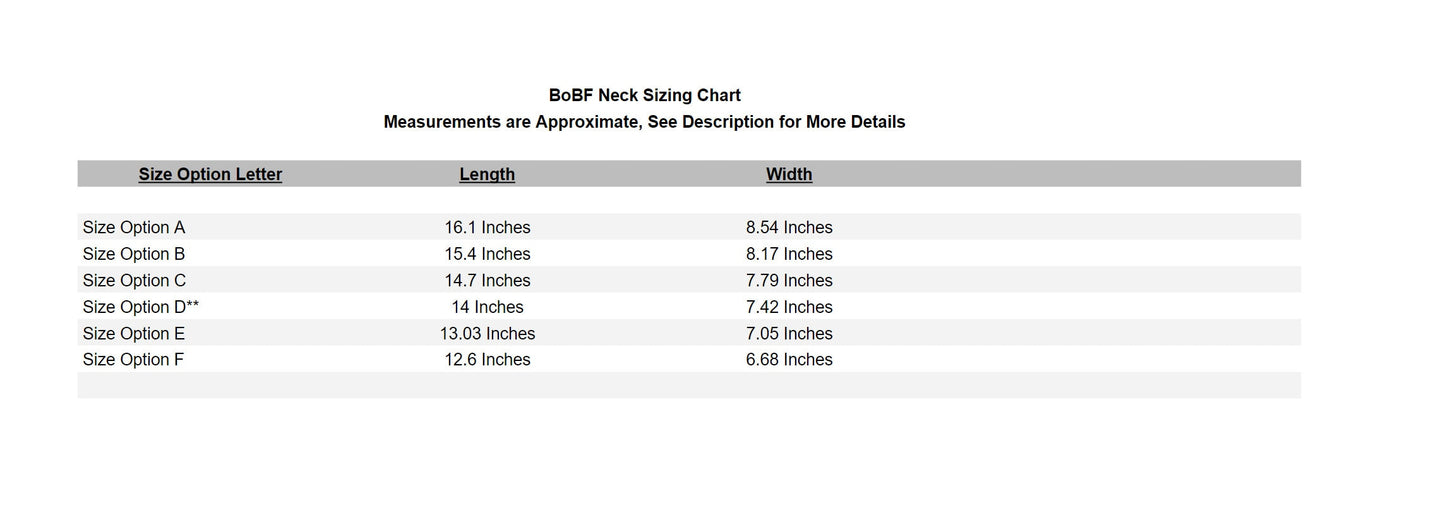
Task: Click the BoBF Neck Sizing Chart title
Action: pyautogui.click(x=644, y=95)
